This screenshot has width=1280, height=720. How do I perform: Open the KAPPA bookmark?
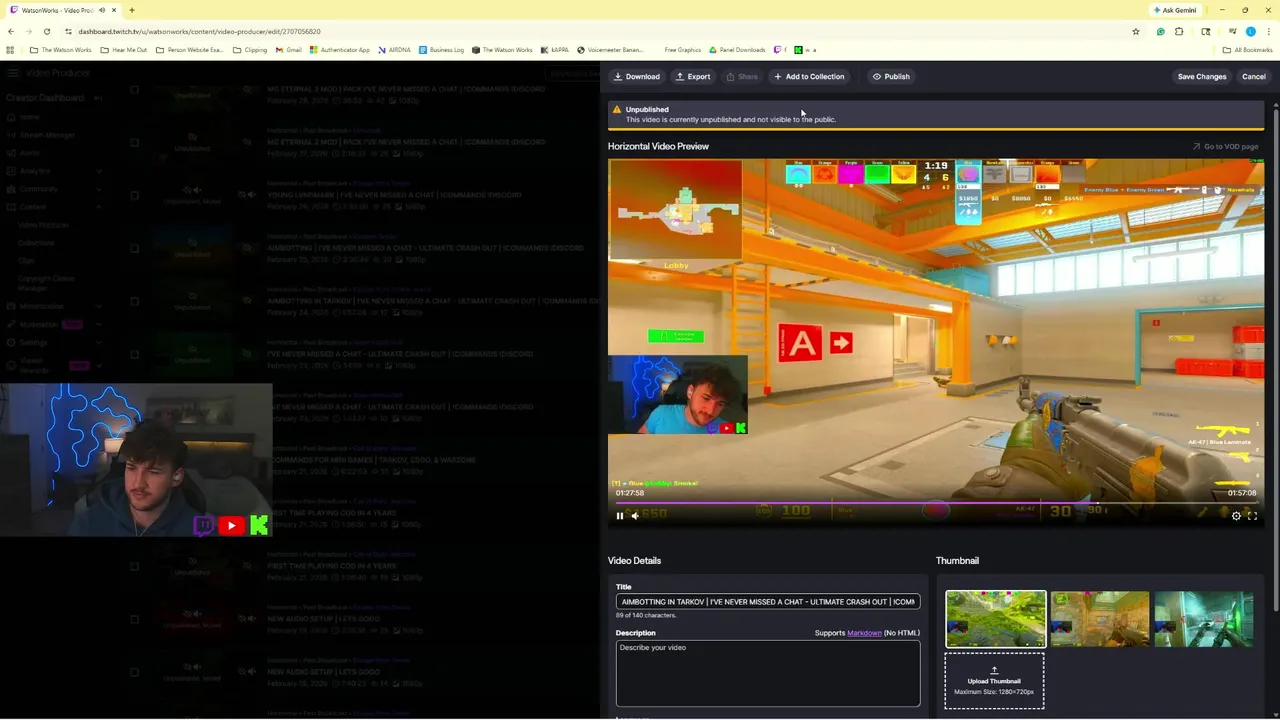pyautogui.click(x=554, y=50)
